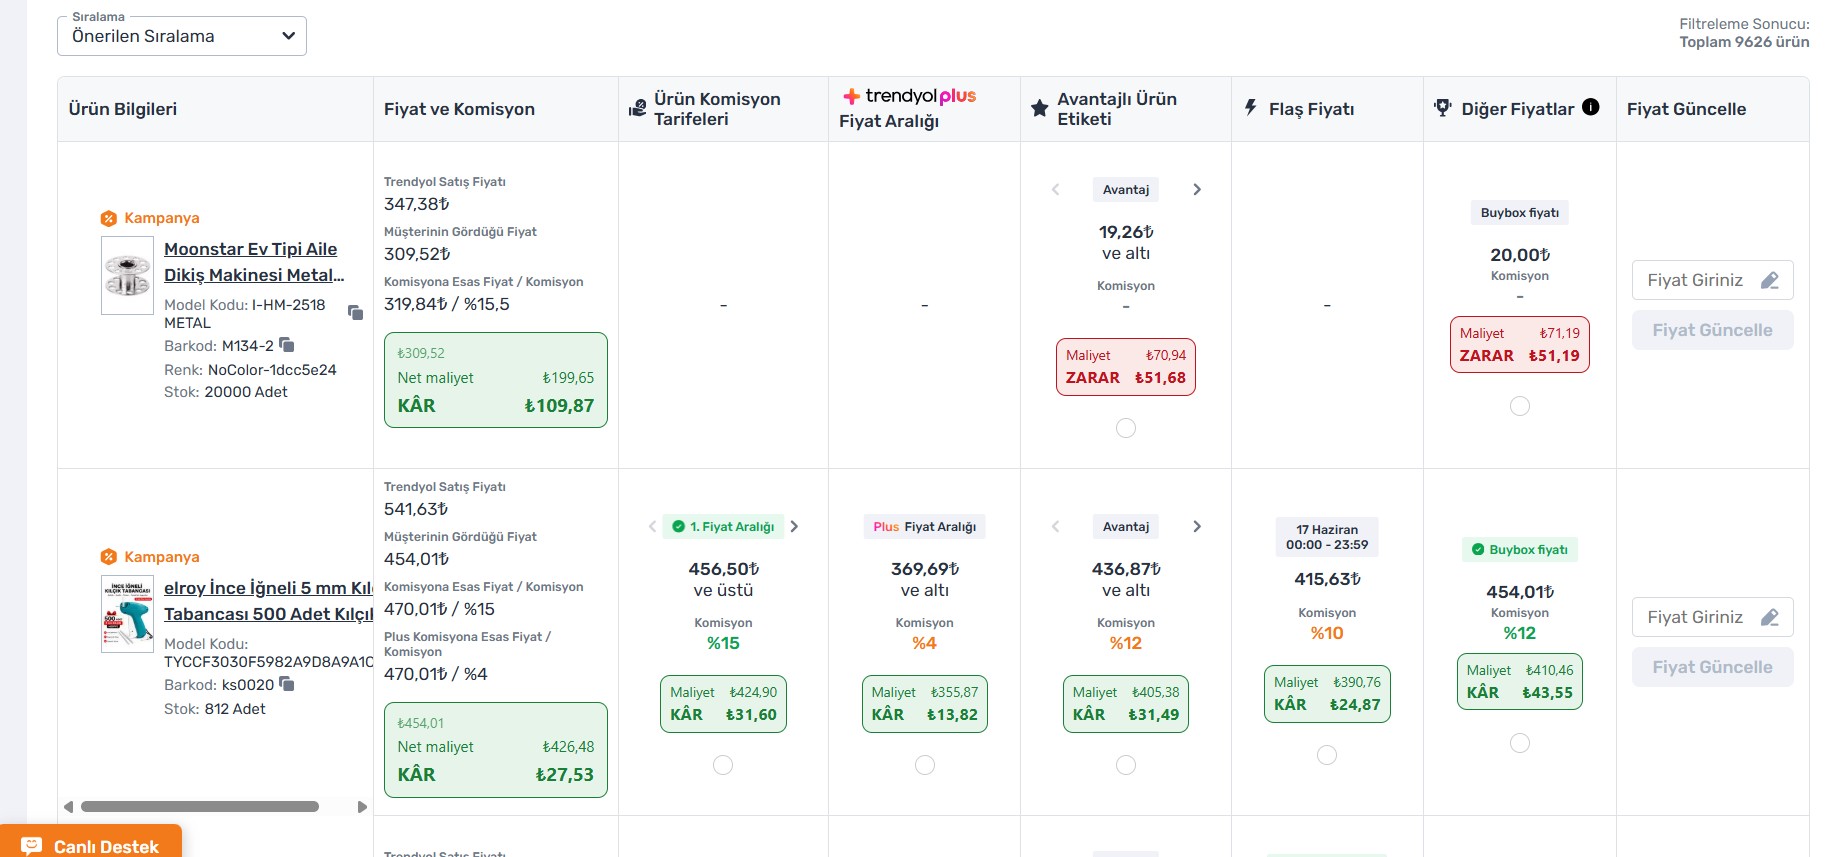Click Fiyat Güncelle button for elroy product

click(1712, 667)
